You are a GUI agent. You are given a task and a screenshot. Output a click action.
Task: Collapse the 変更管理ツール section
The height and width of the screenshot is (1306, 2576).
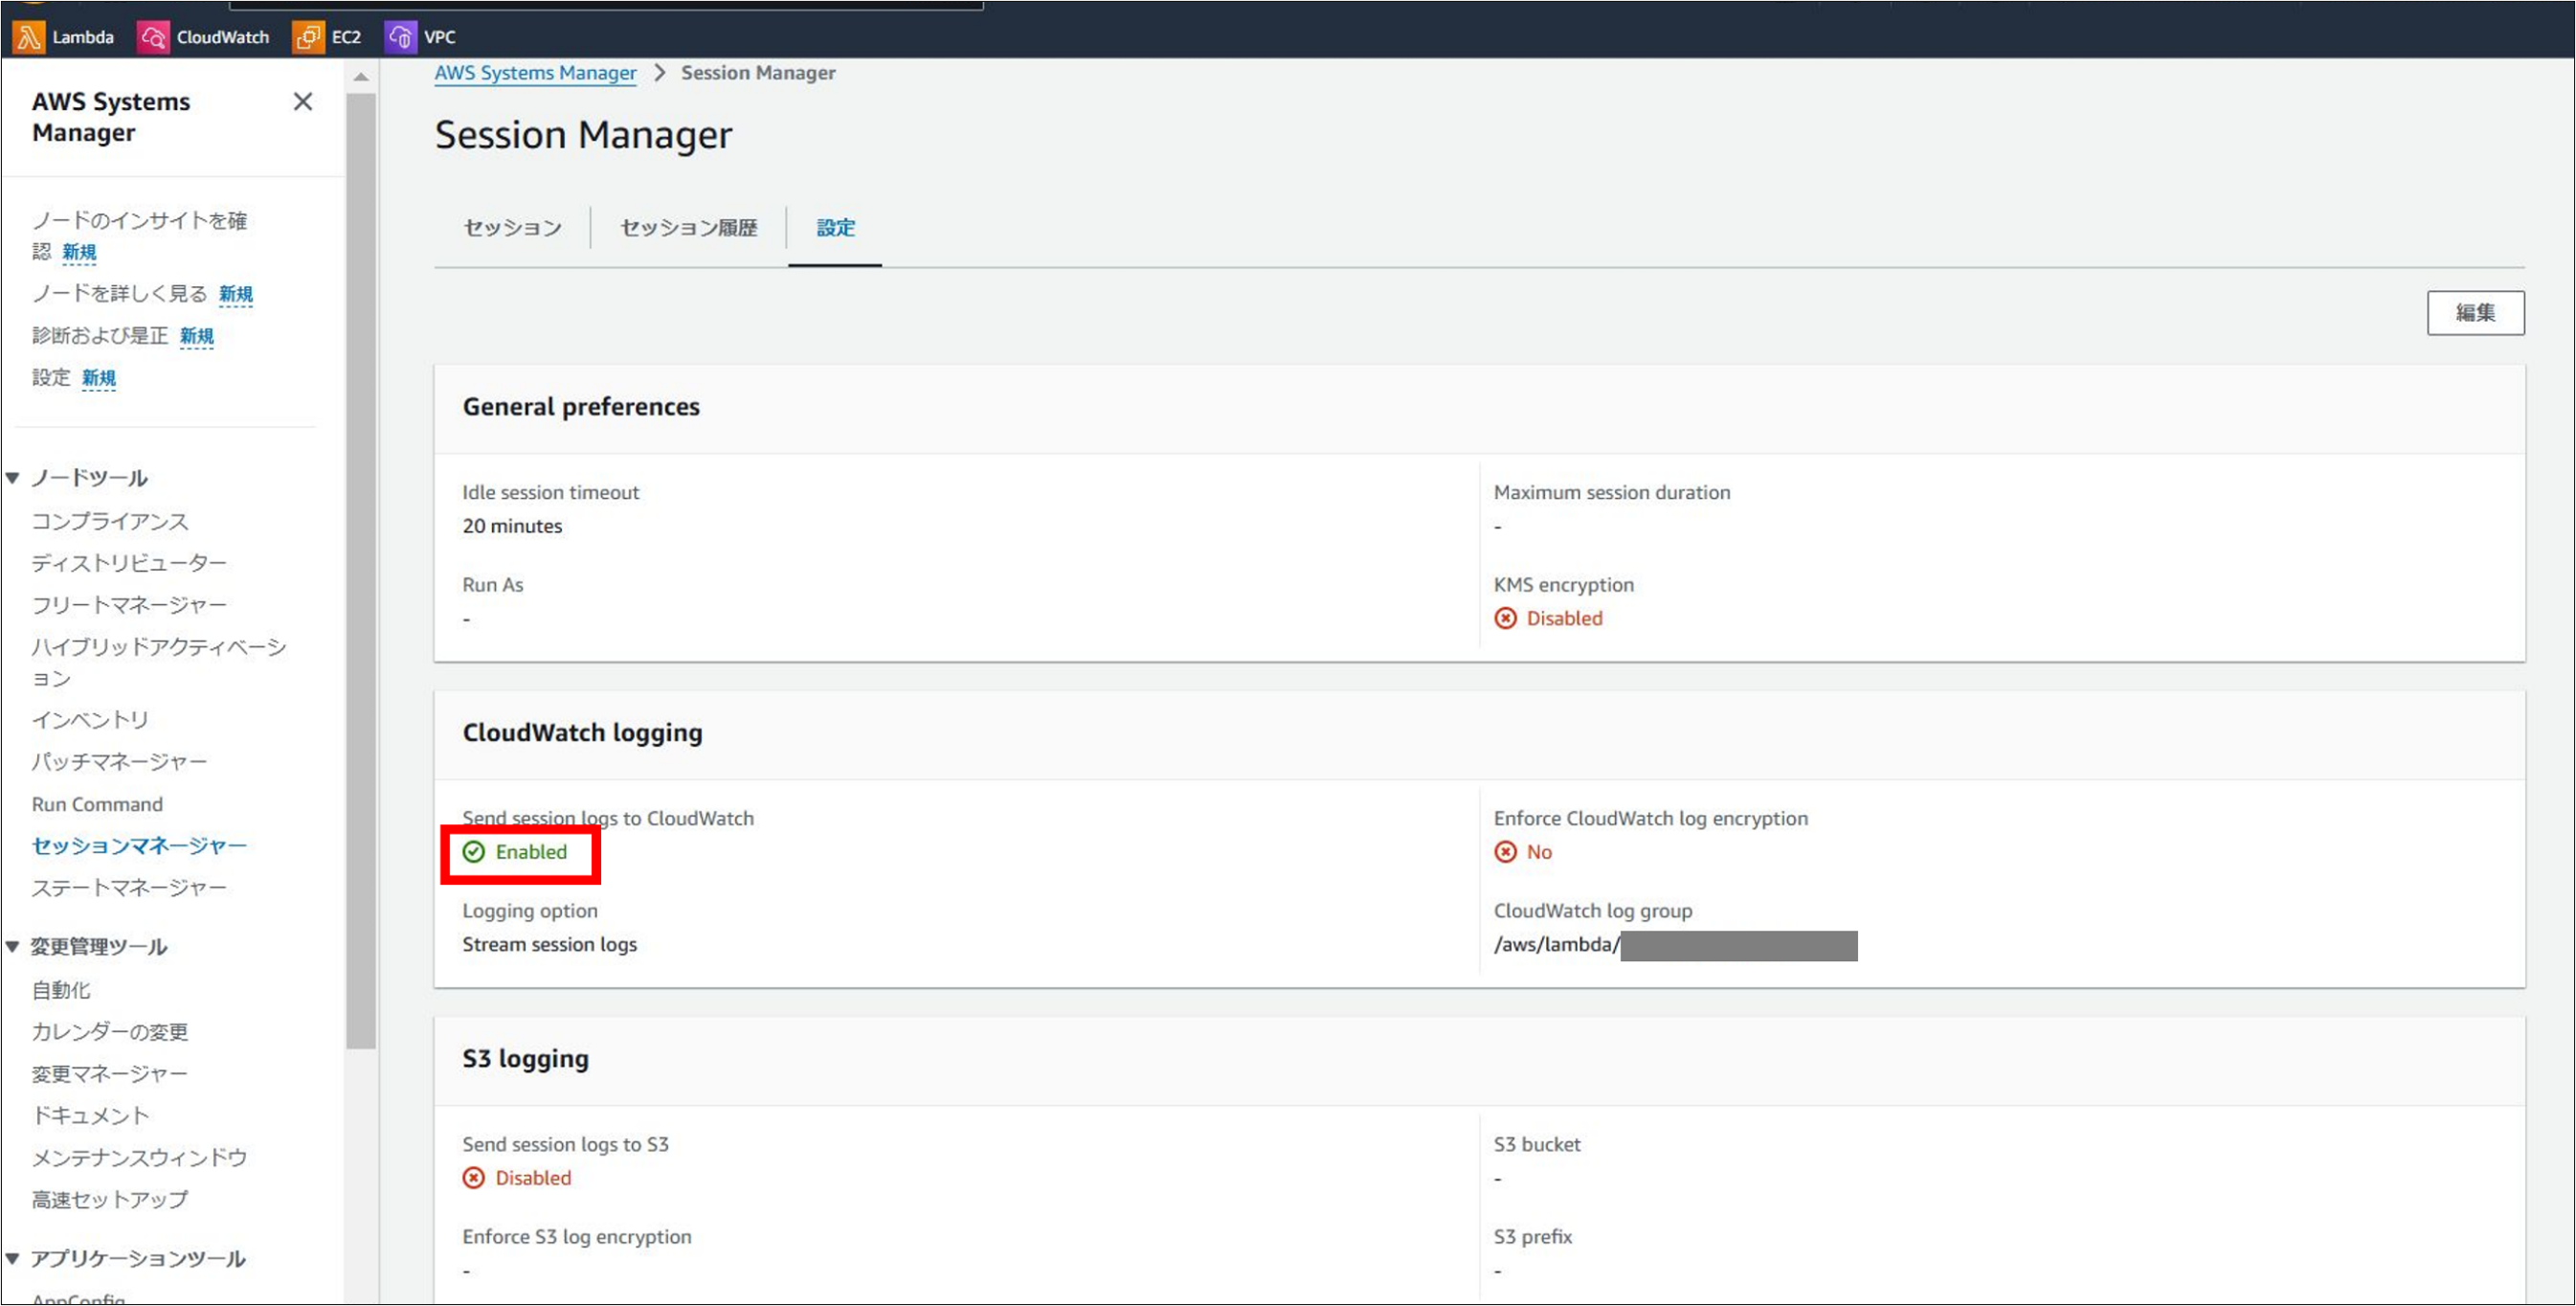pyautogui.click(x=13, y=947)
